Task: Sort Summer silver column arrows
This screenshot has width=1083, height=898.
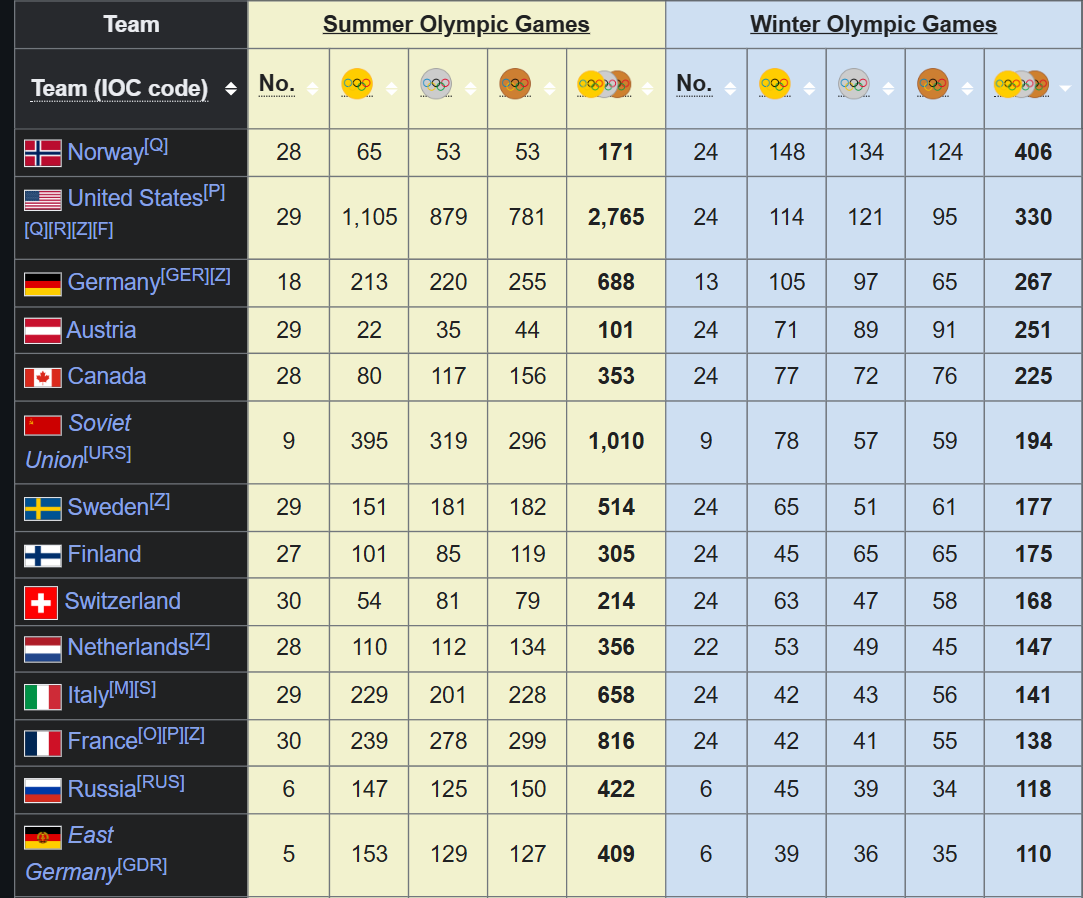Action: 470,88
